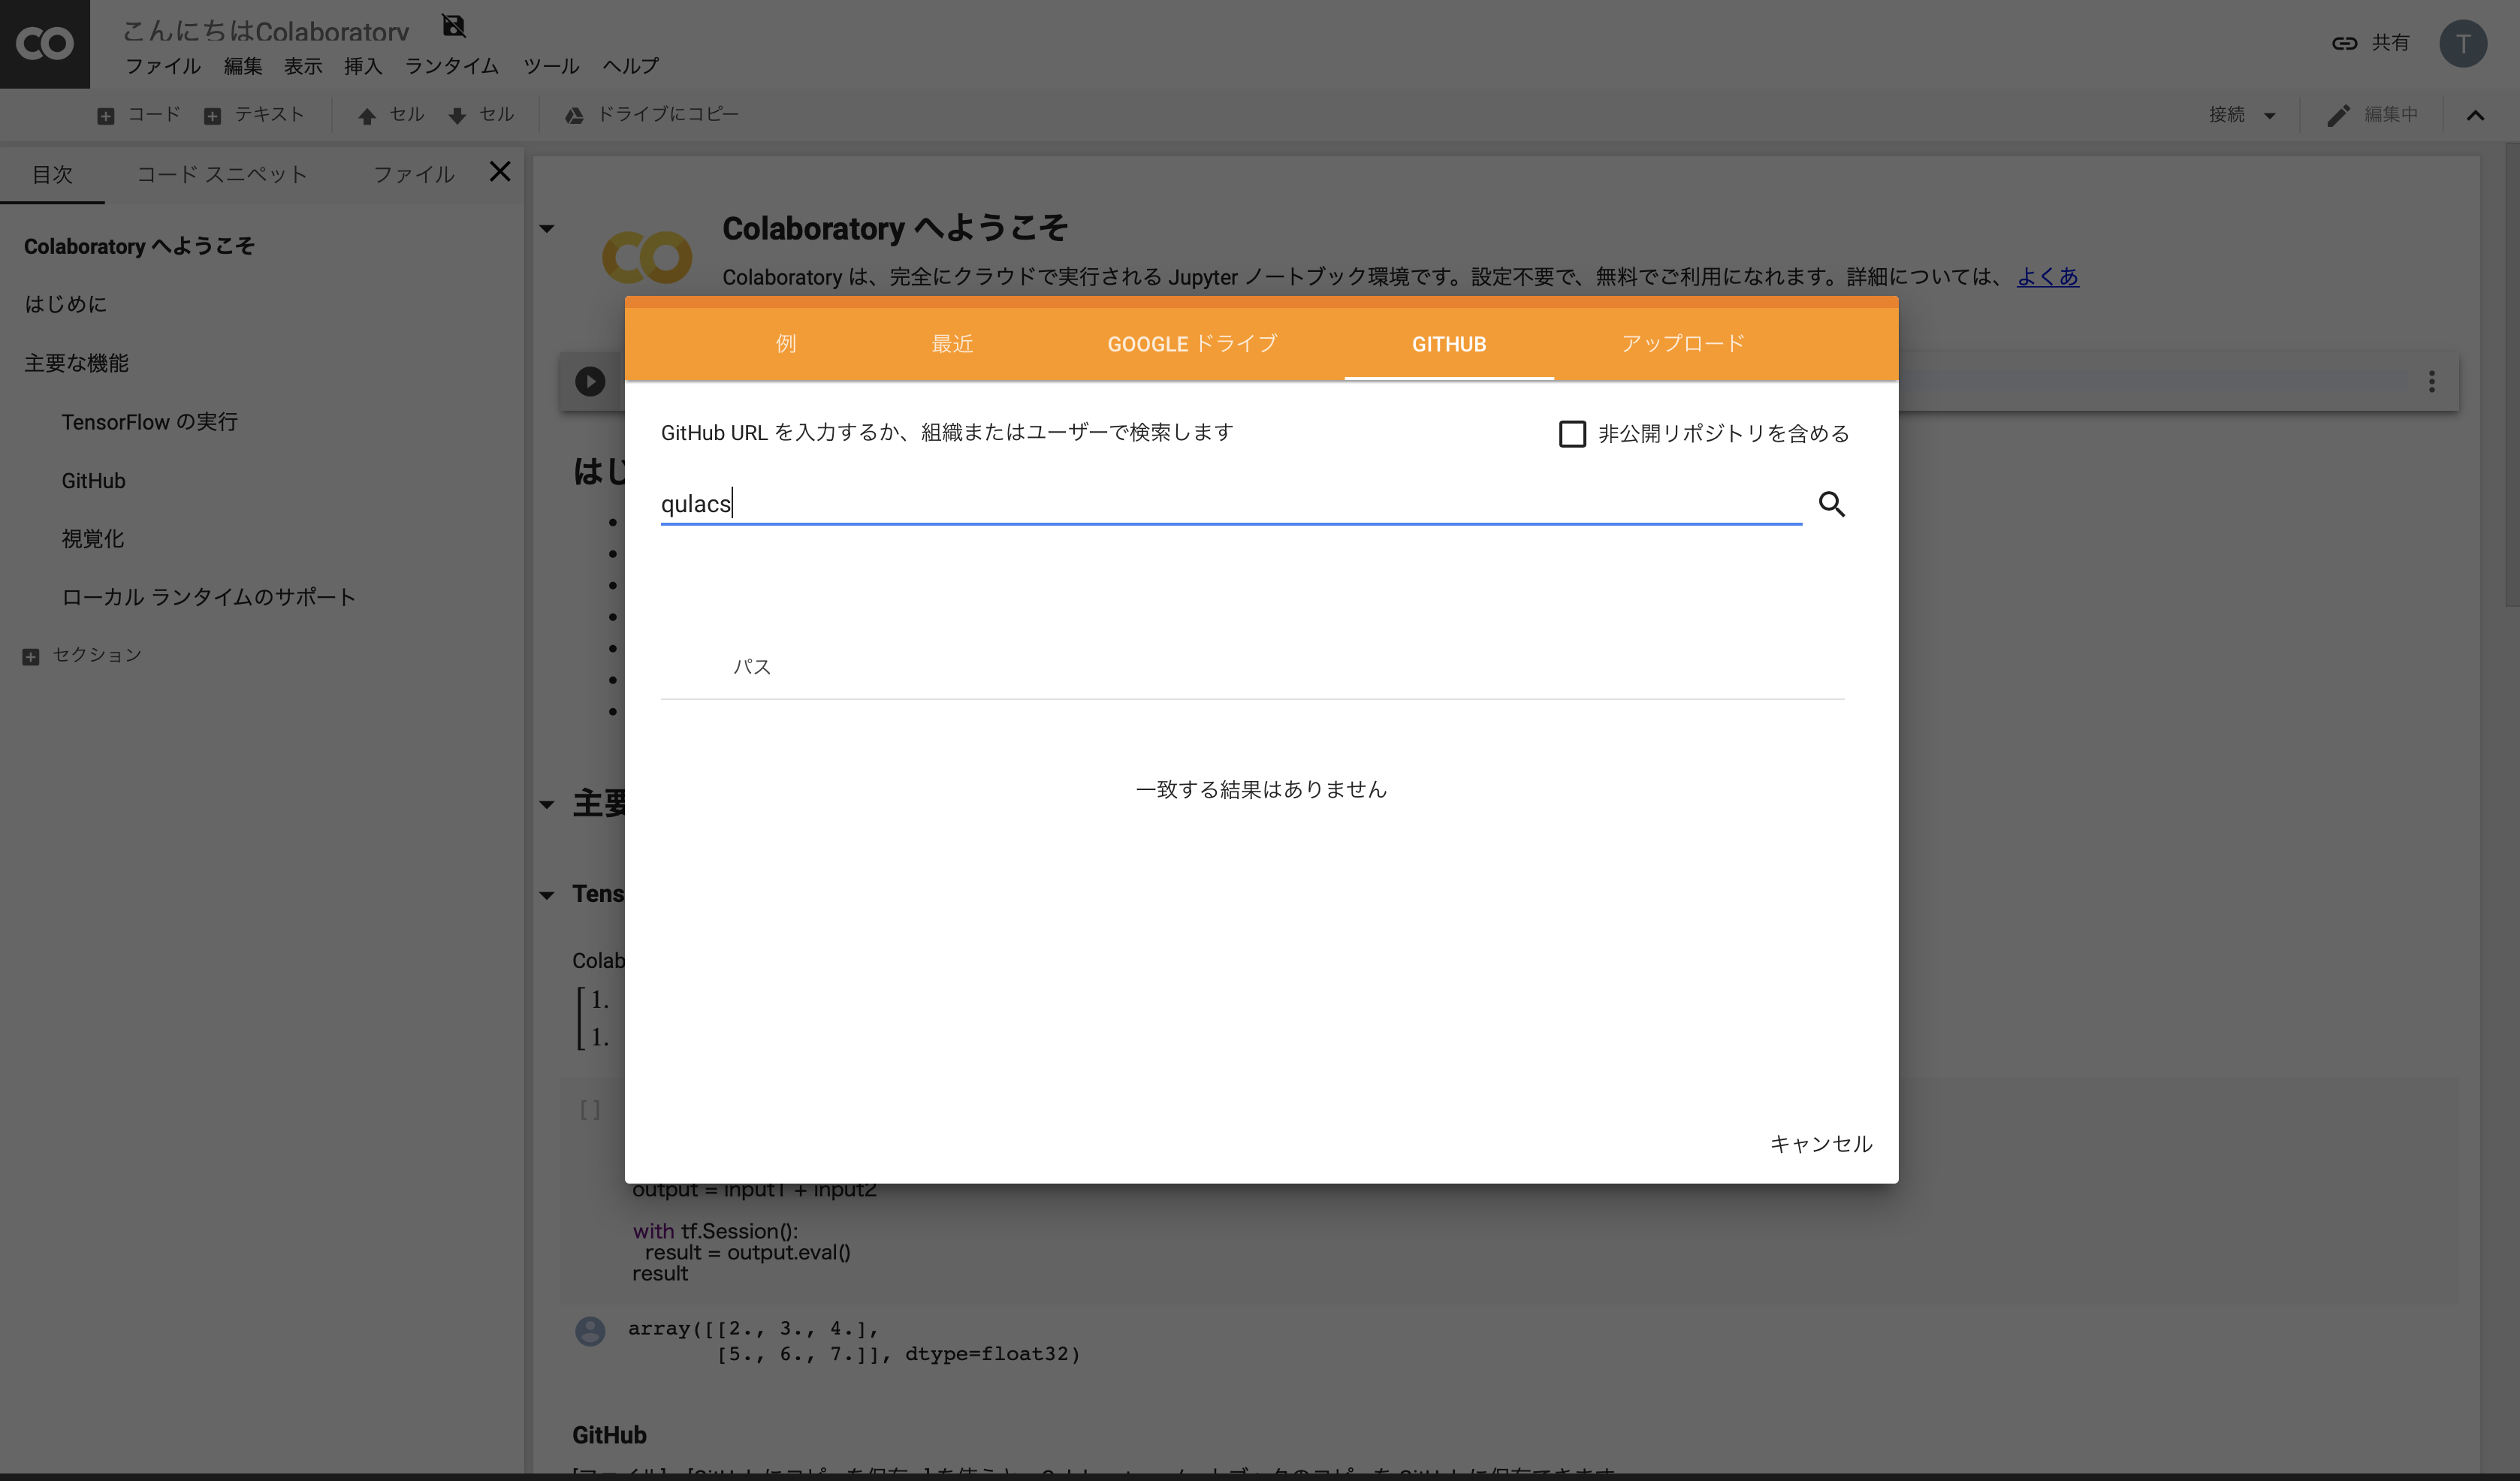This screenshot has width=2520, height=1481.
Task: Open the TensorFlow の実行 outline item
Action: pos(150,422)
